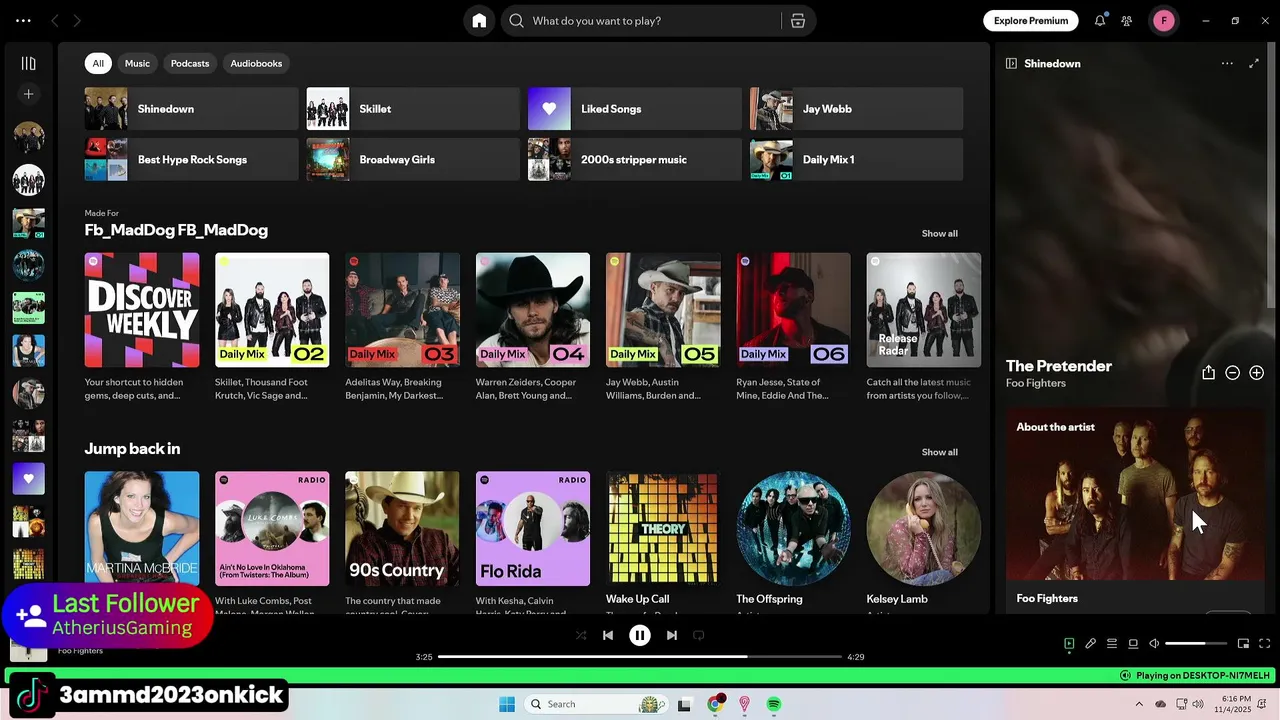Open the Browse icon beside search bar
The width and height of the screenshot is (1280, 720).
pos(798,21)
